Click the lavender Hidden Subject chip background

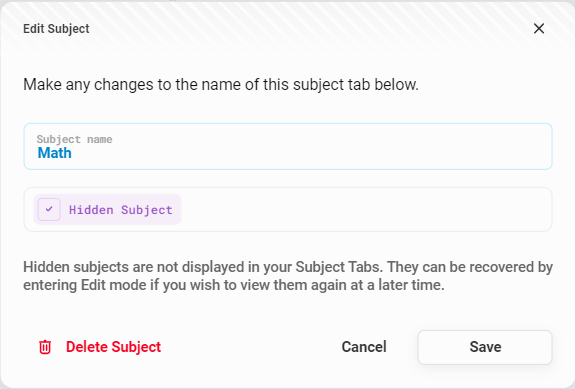pyautogui.click(x=107, y=209)
